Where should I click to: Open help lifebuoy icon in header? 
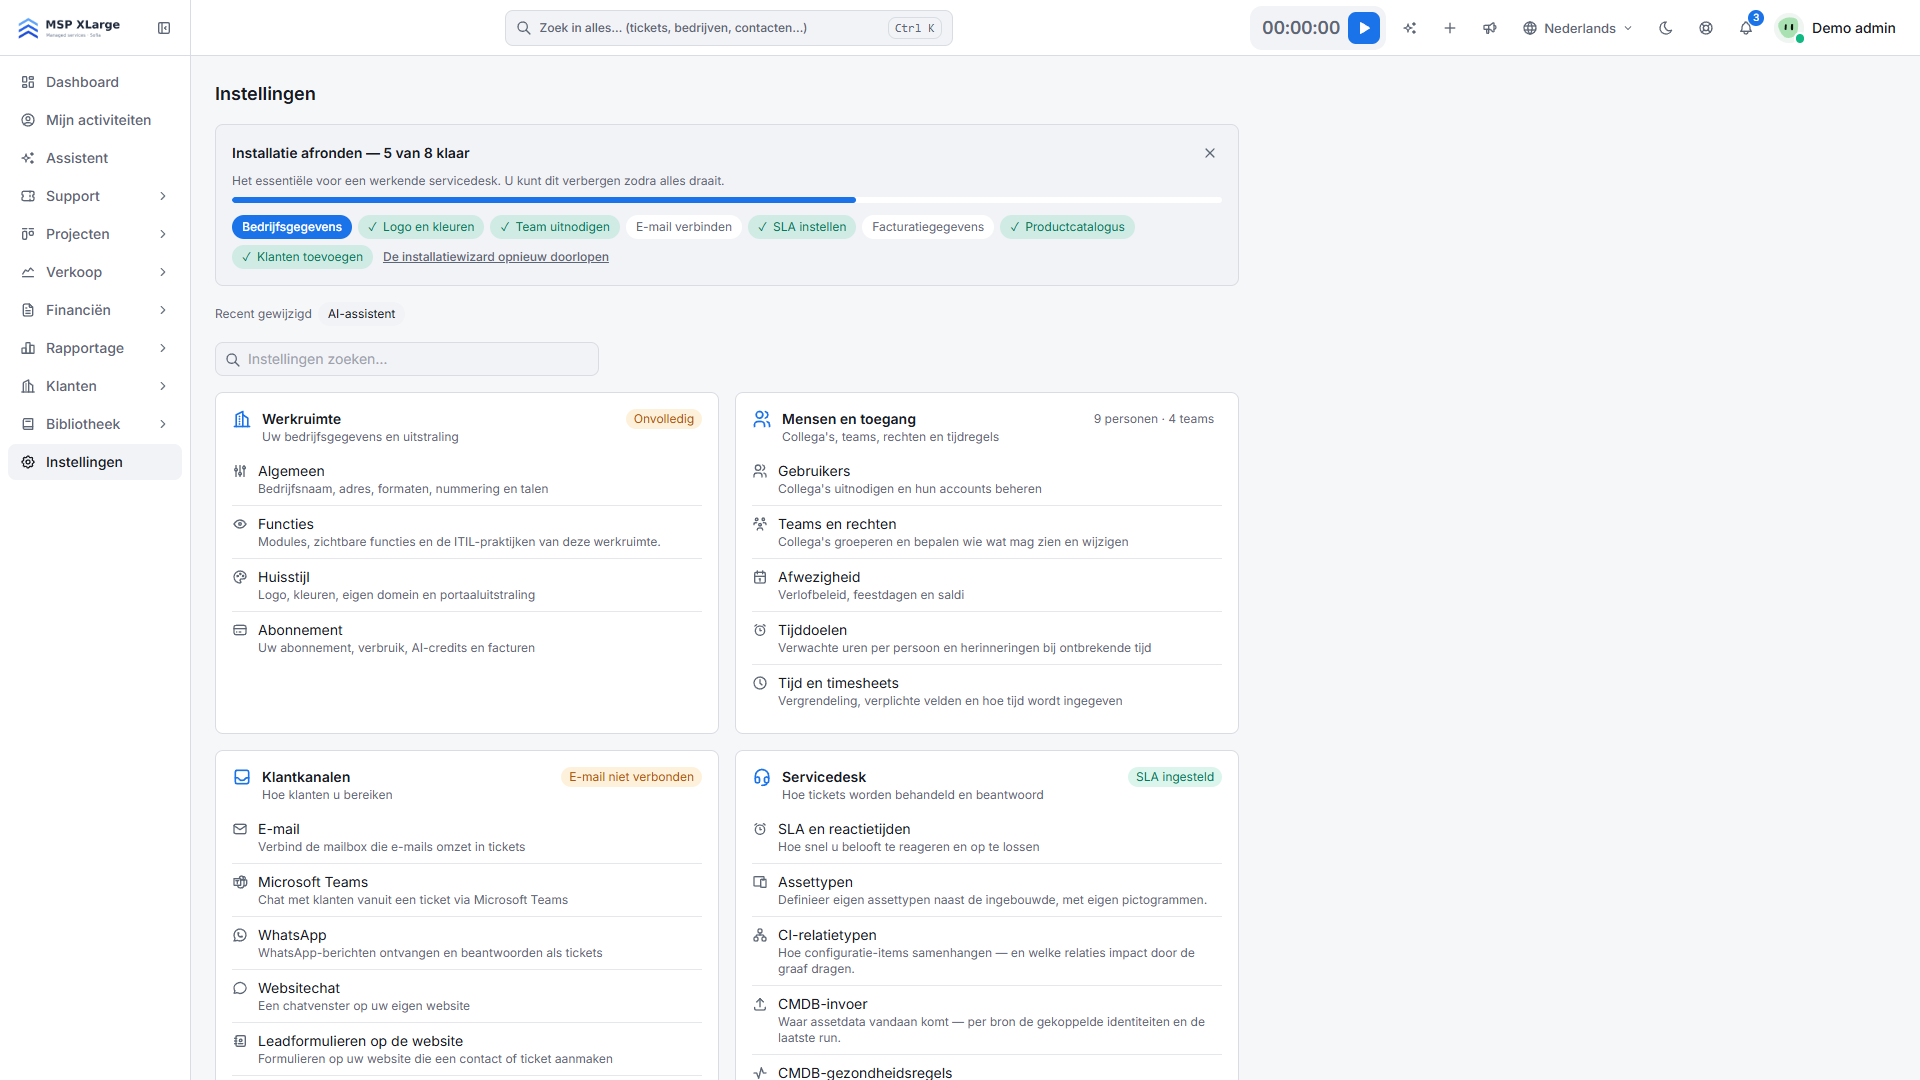click(1706, 28)
